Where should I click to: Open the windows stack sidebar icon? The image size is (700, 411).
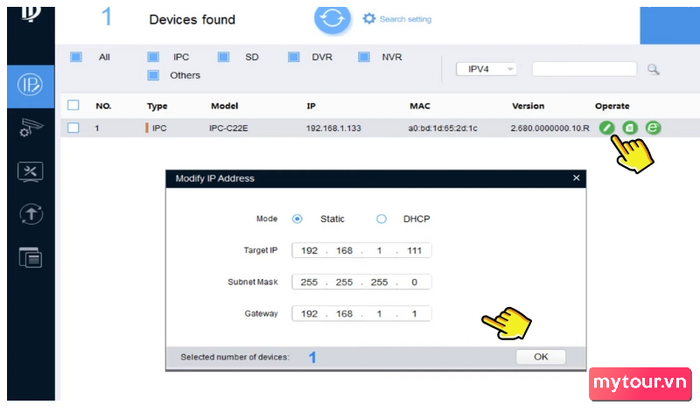click(x=30, y=257)
